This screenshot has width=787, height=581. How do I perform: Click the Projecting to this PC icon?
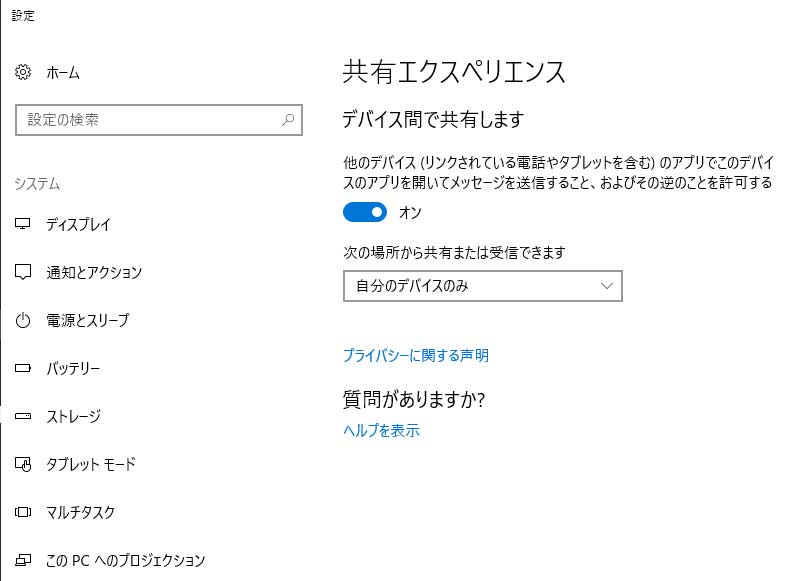tap(24, 560)
